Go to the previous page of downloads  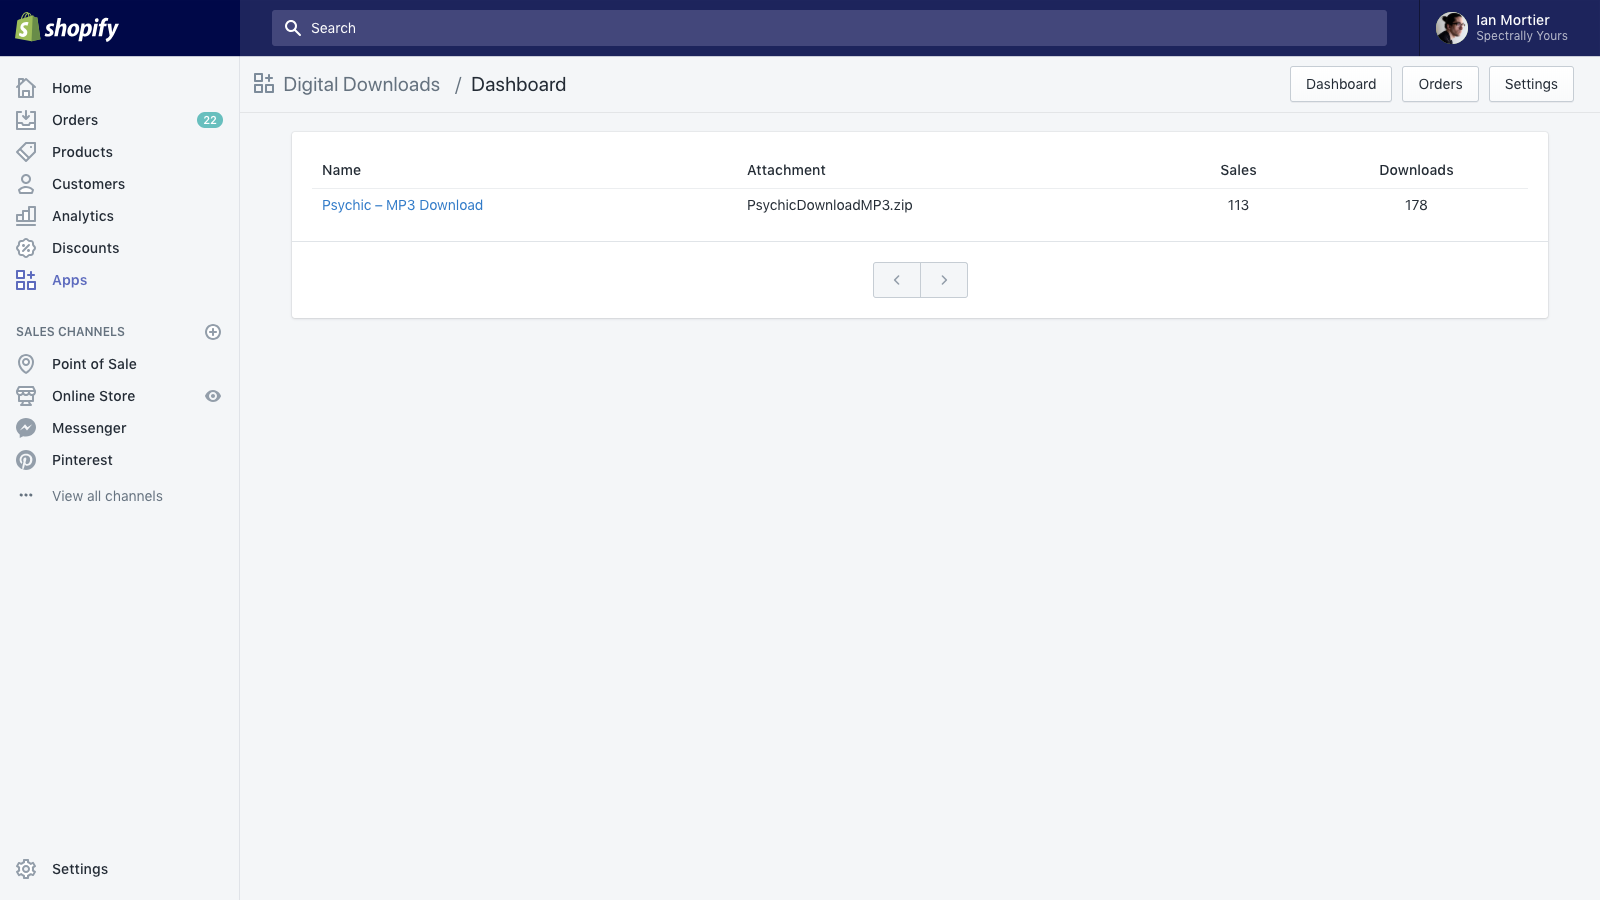pos(897,280)
